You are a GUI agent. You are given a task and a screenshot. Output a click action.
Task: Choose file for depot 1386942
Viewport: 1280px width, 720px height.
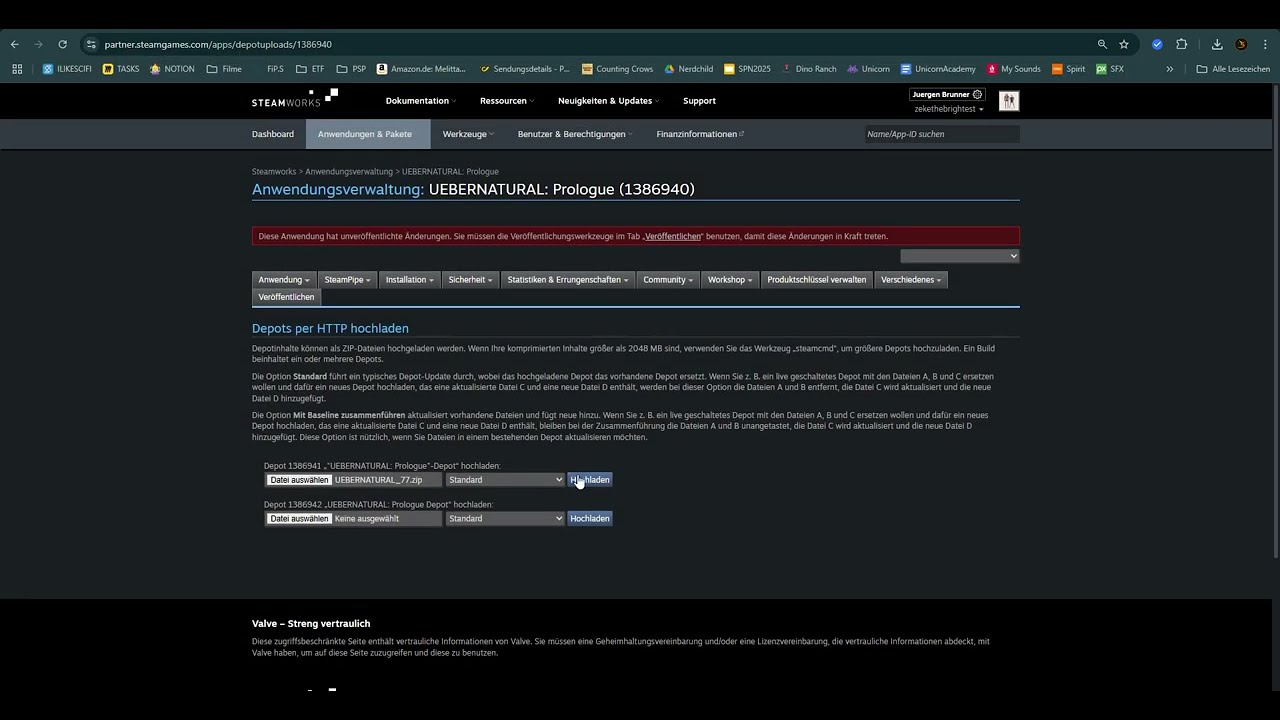tap(299, 519)
